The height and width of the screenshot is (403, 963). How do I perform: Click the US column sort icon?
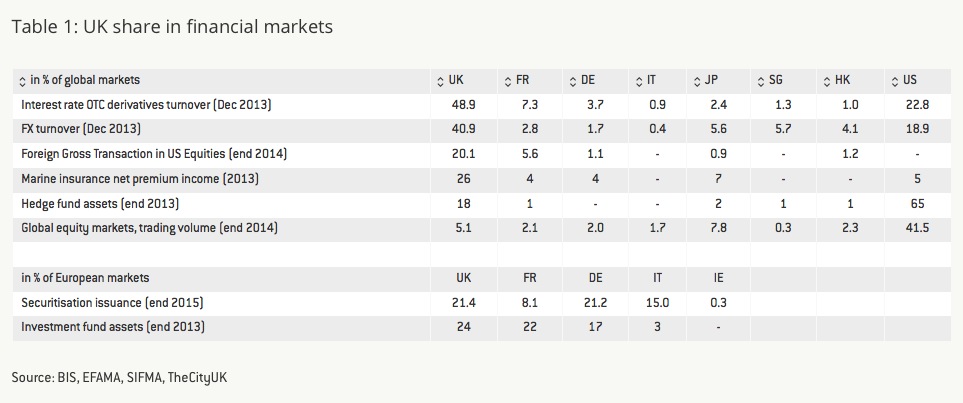tap(895, 81)
